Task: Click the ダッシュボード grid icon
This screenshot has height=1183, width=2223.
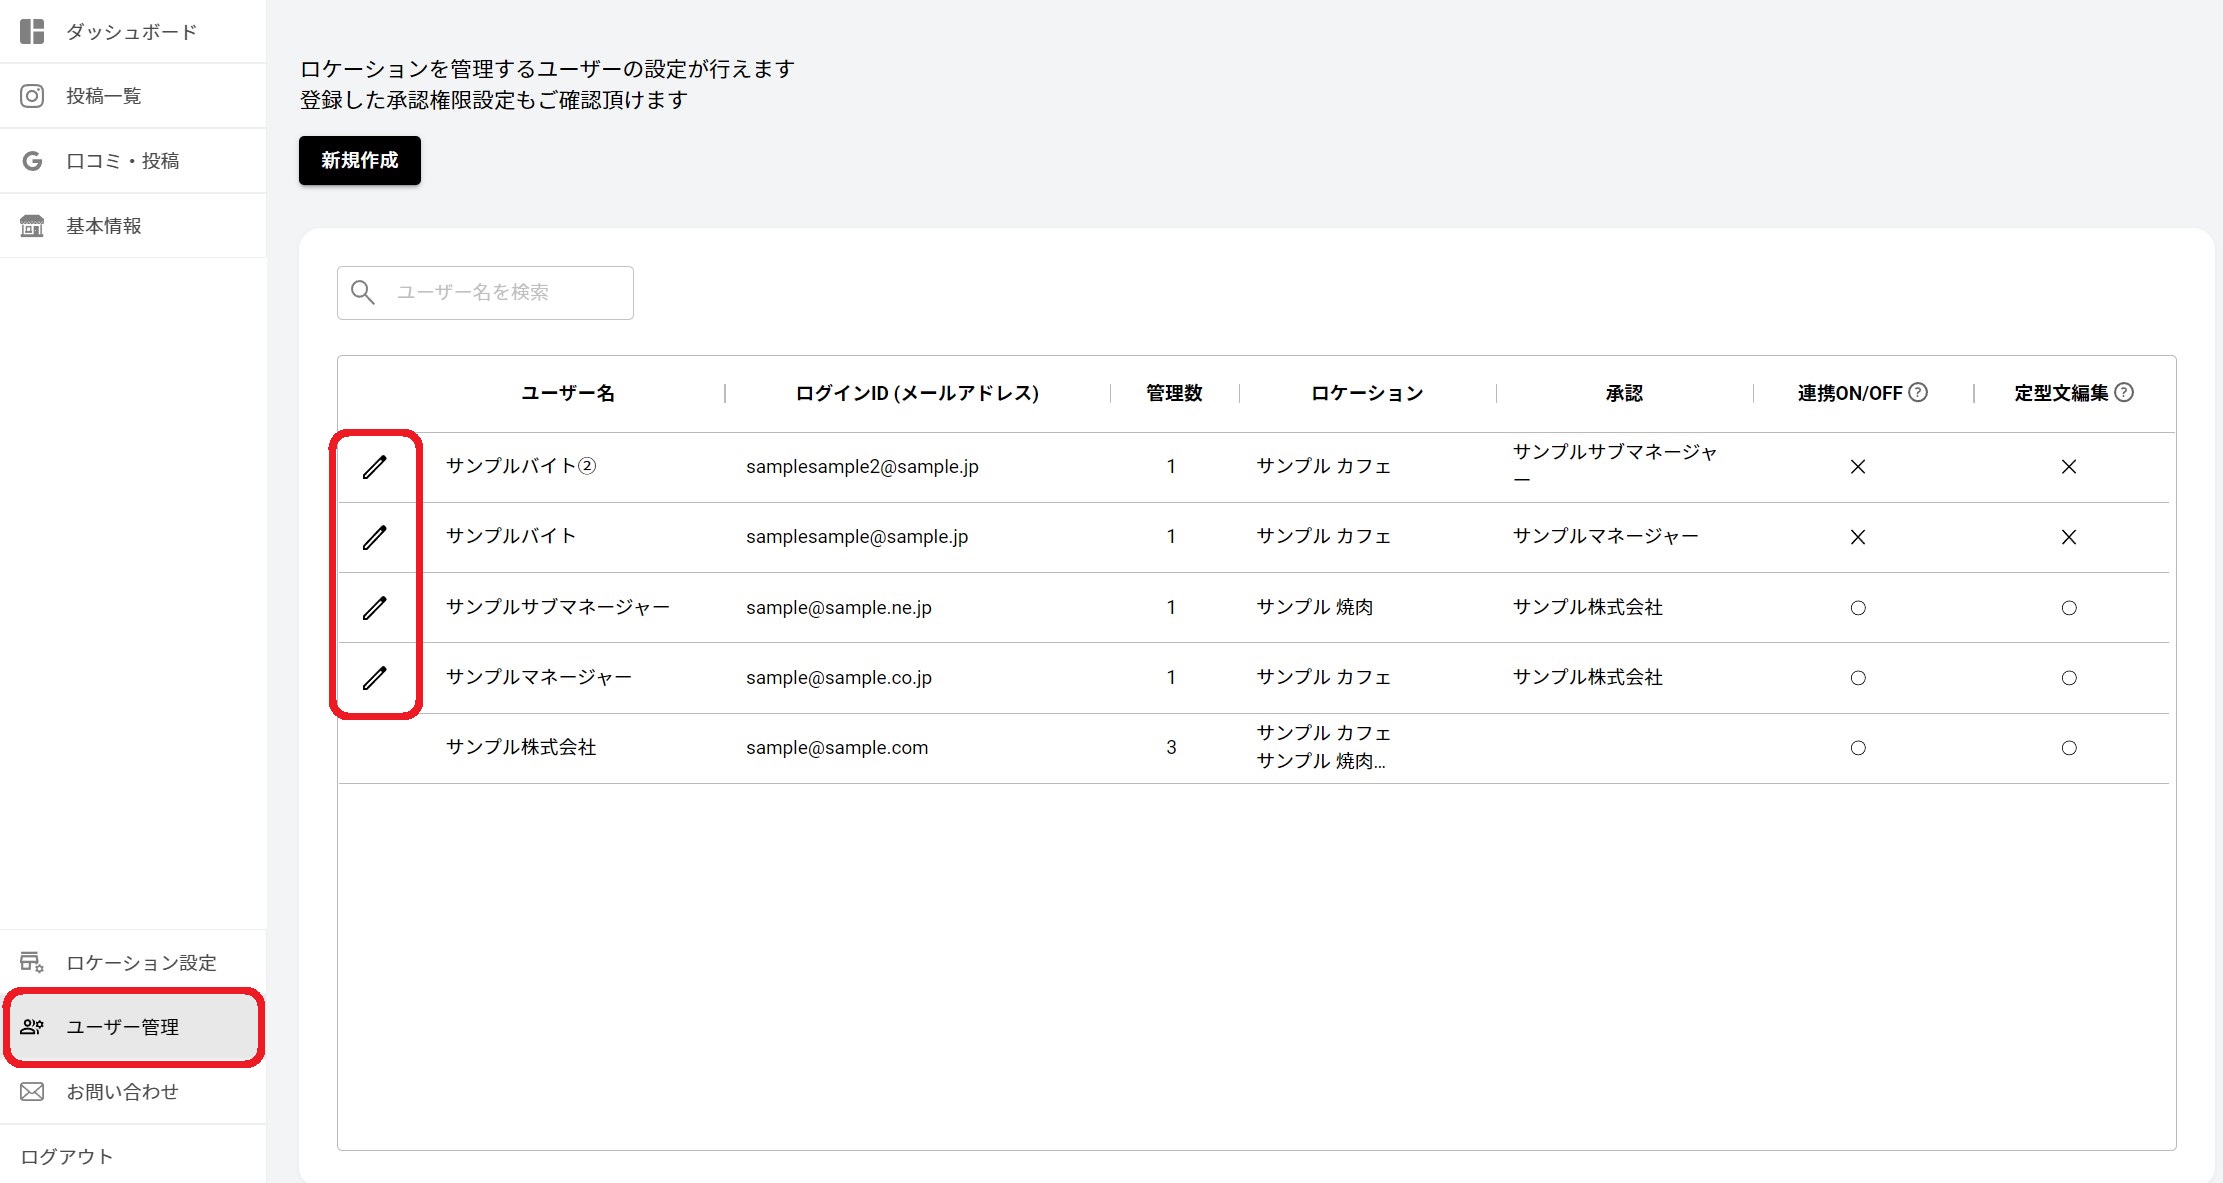Action: click(32, 32)
